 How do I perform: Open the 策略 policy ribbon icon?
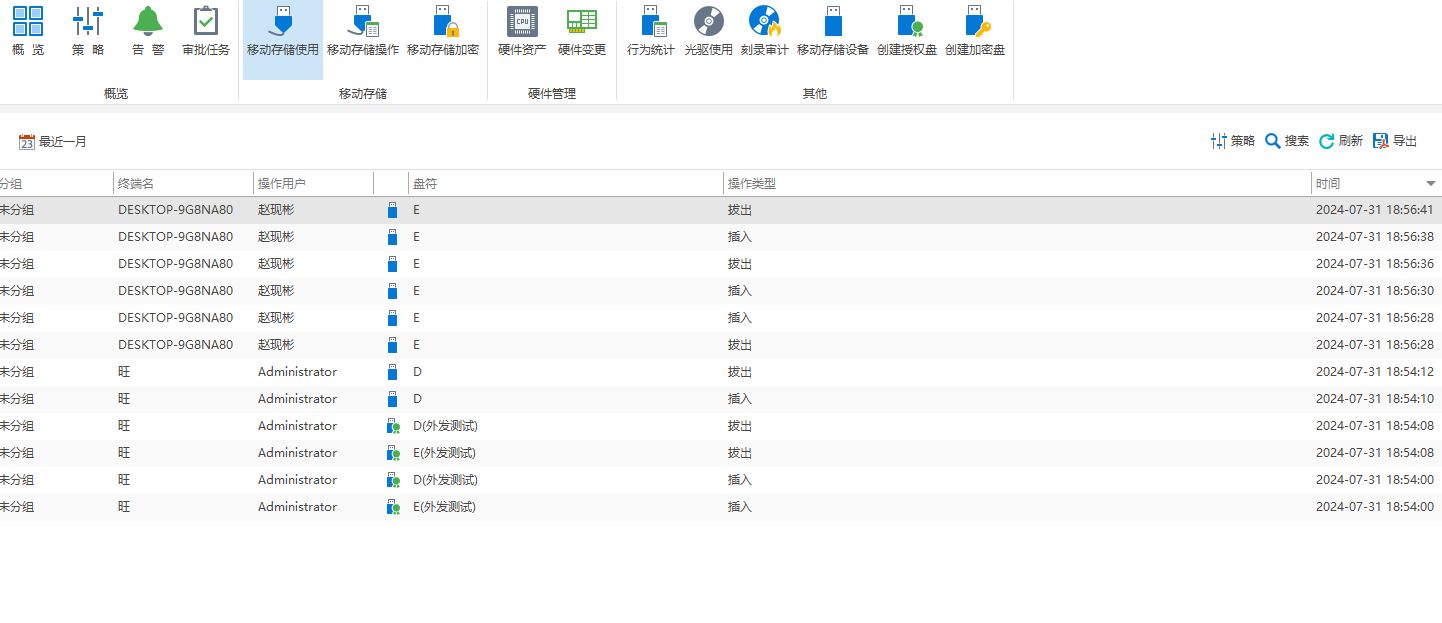coord(88,31)
